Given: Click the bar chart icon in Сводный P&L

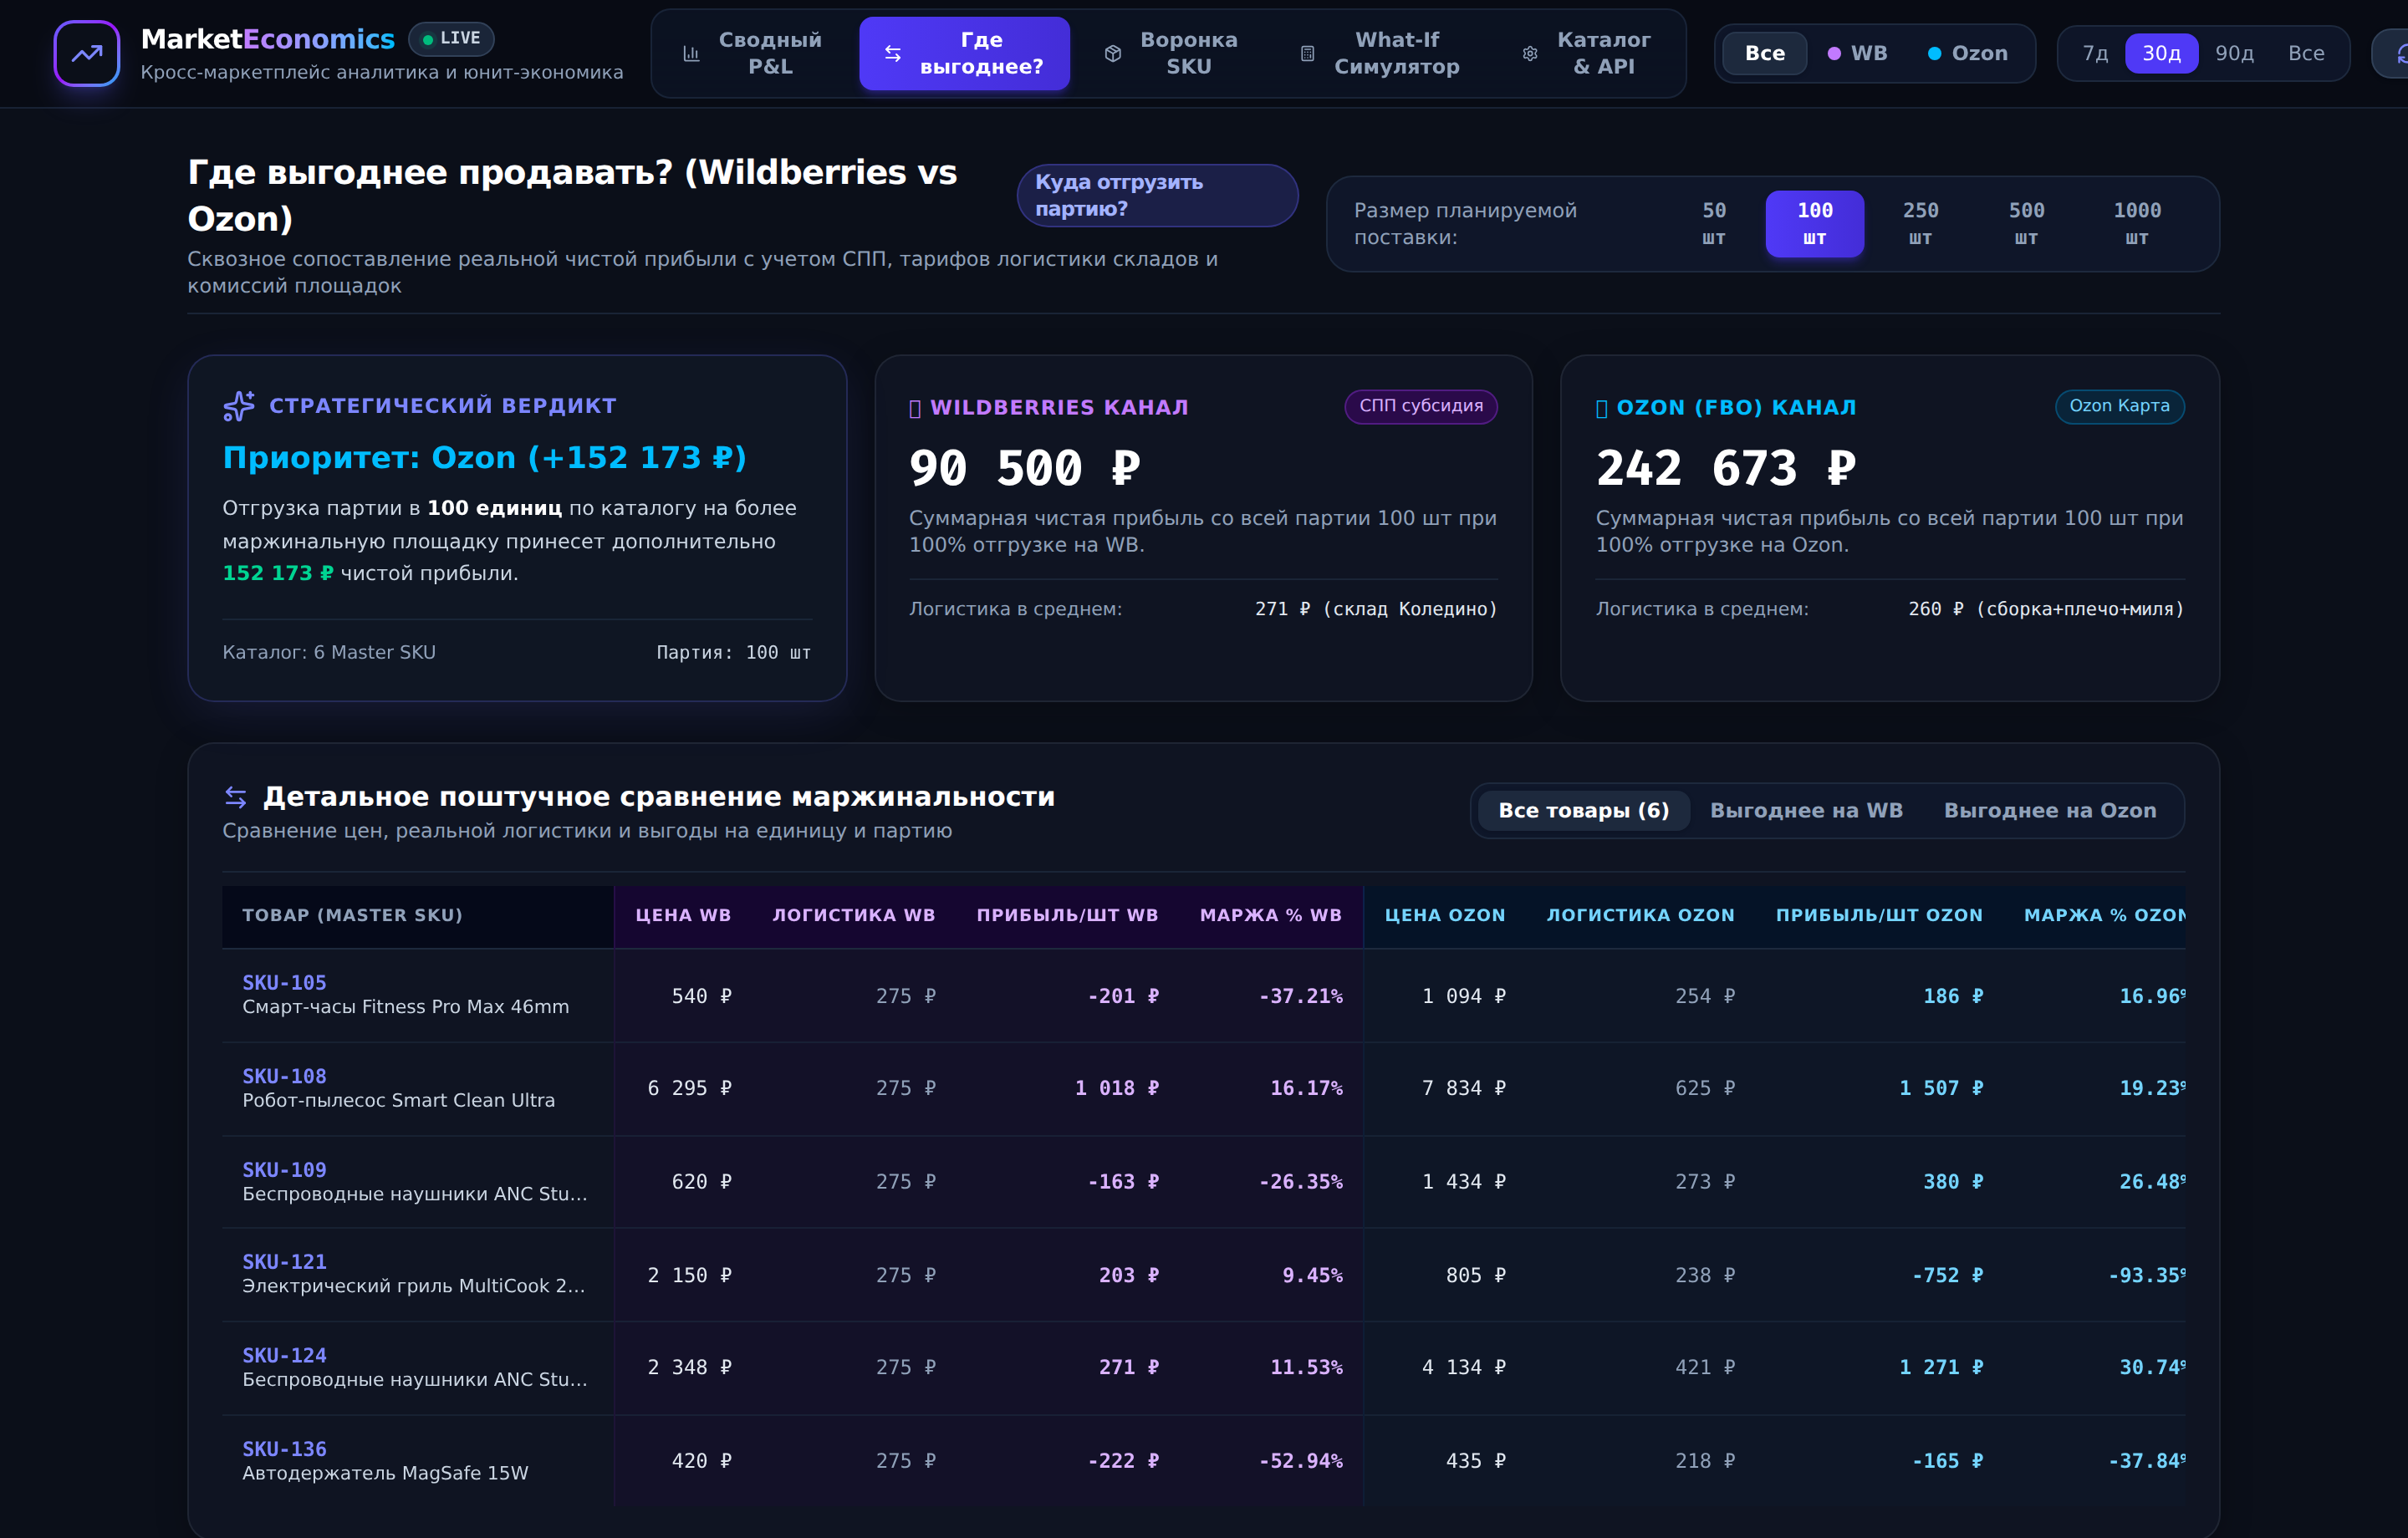Looking at the screenshot, I should point(691,53).
